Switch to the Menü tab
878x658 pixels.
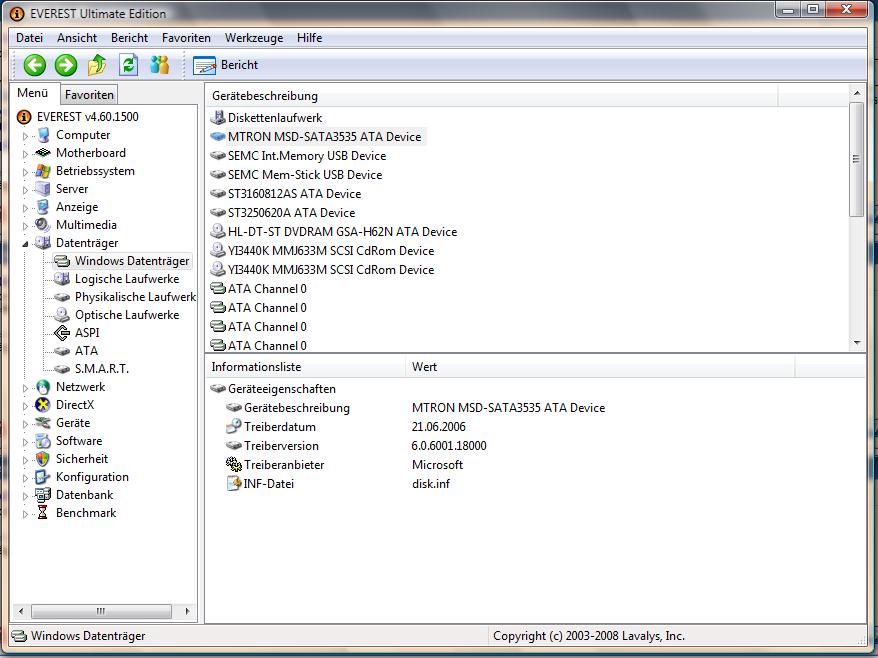pos(32,93)
